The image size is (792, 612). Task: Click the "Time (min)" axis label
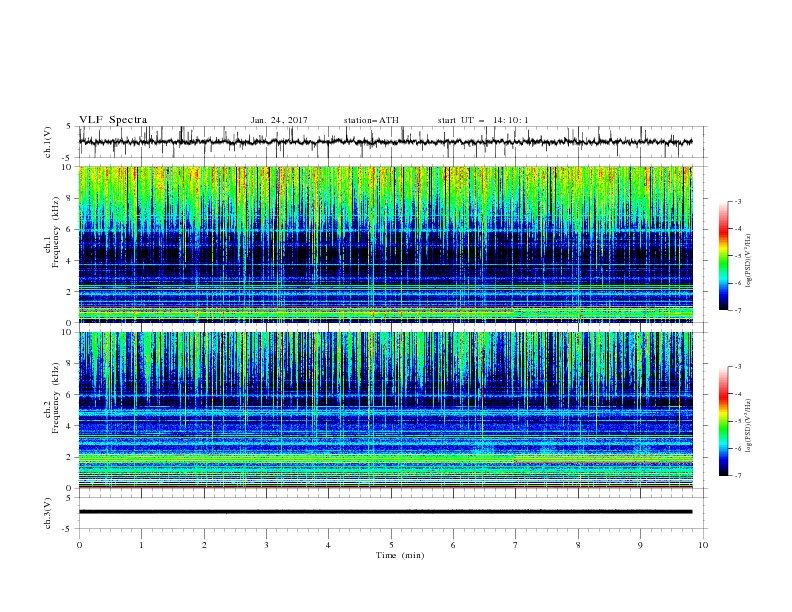point(400,555)
